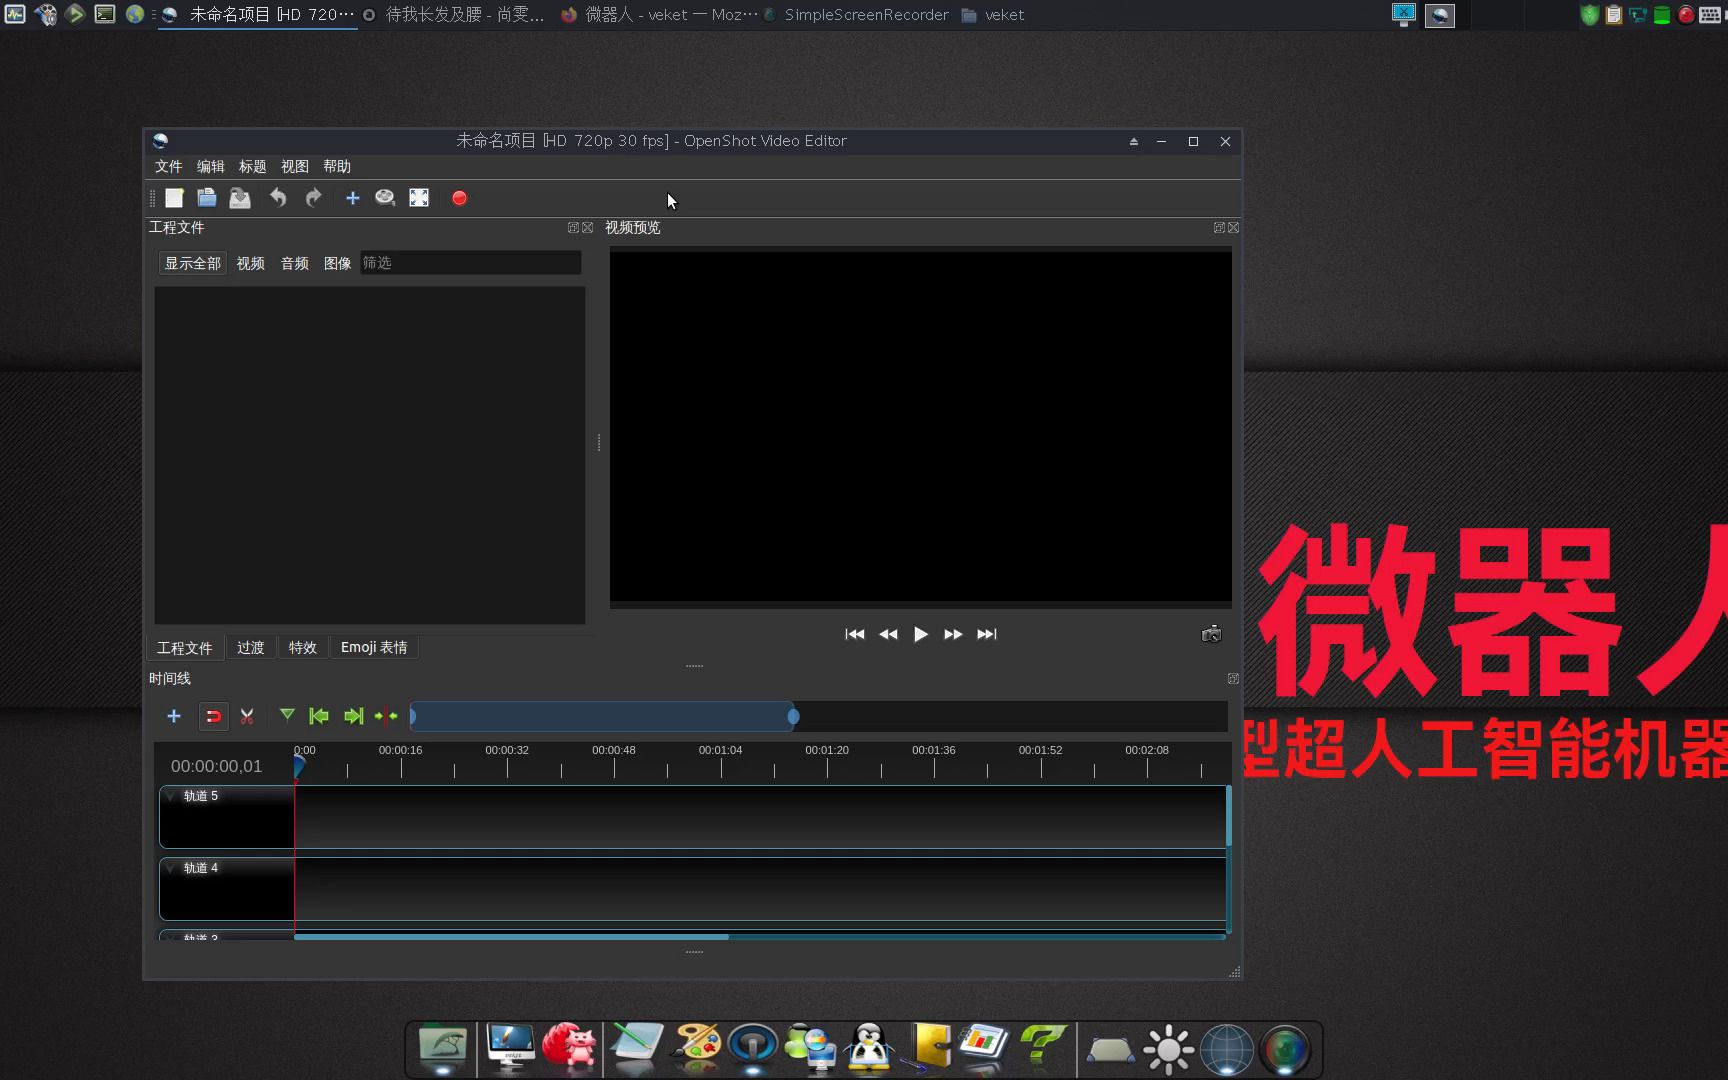Add a track using the timeline plus icon
1728x1080 pixels.
[174, 716]
